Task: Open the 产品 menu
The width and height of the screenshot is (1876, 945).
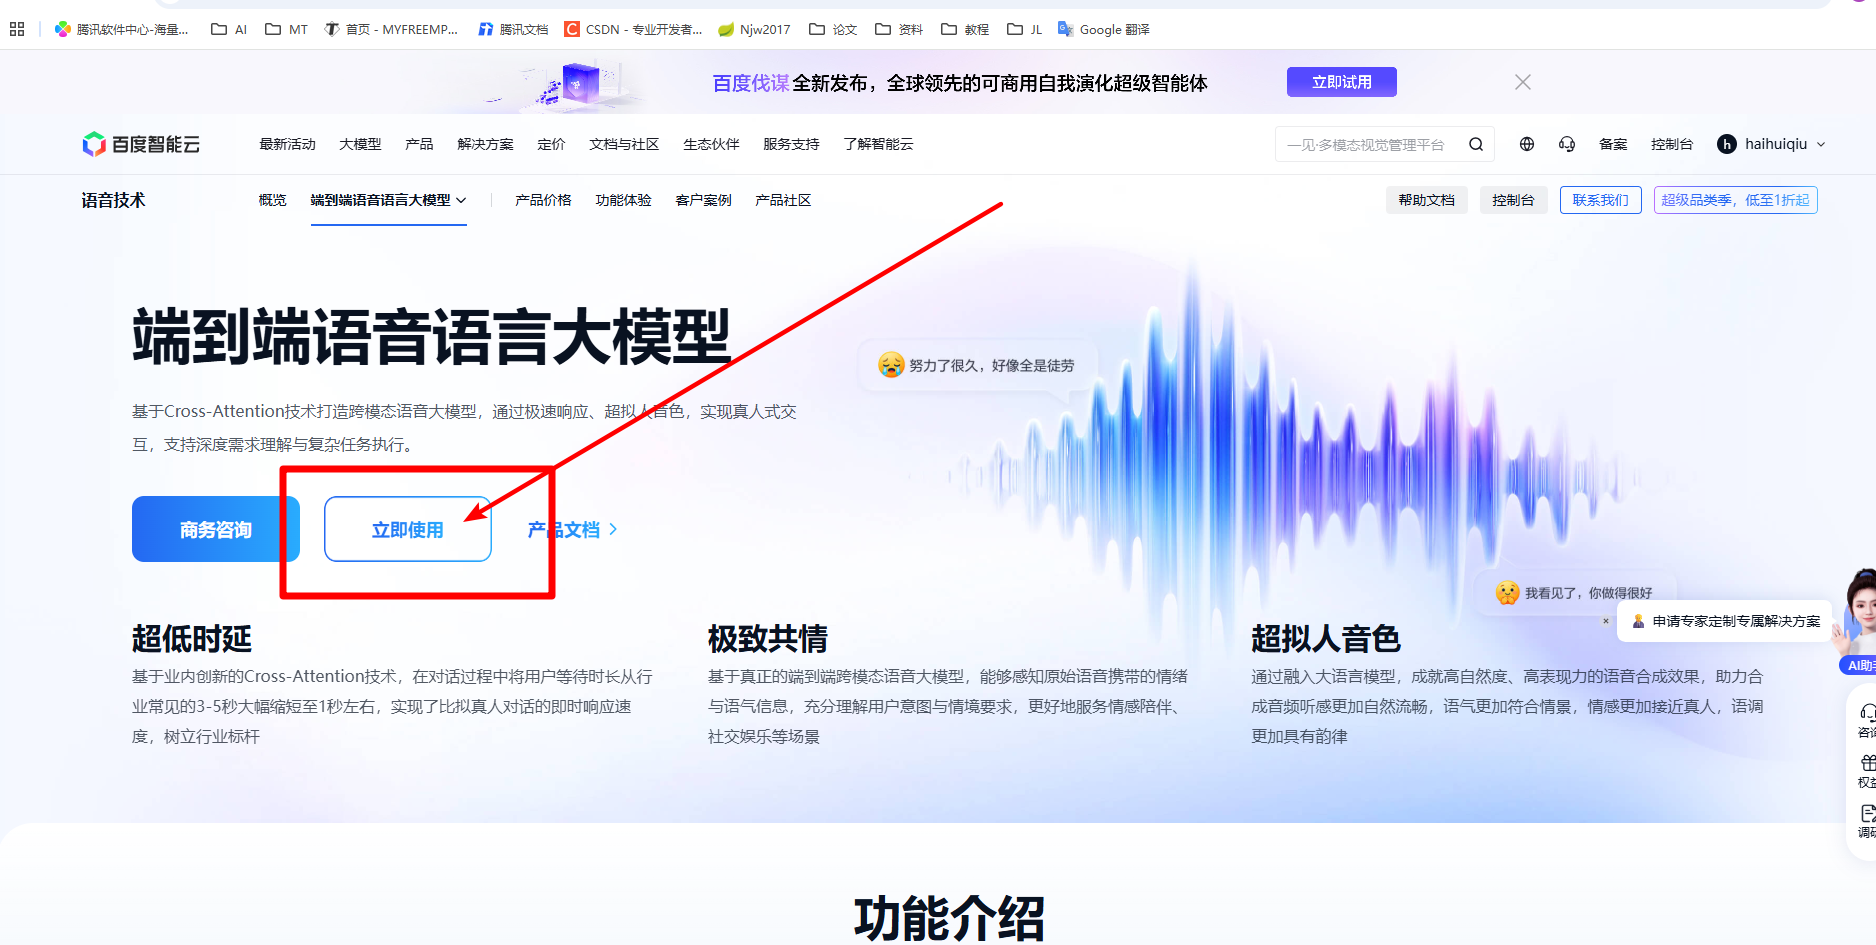Action: pyautogui.click(x=419, y=144)
